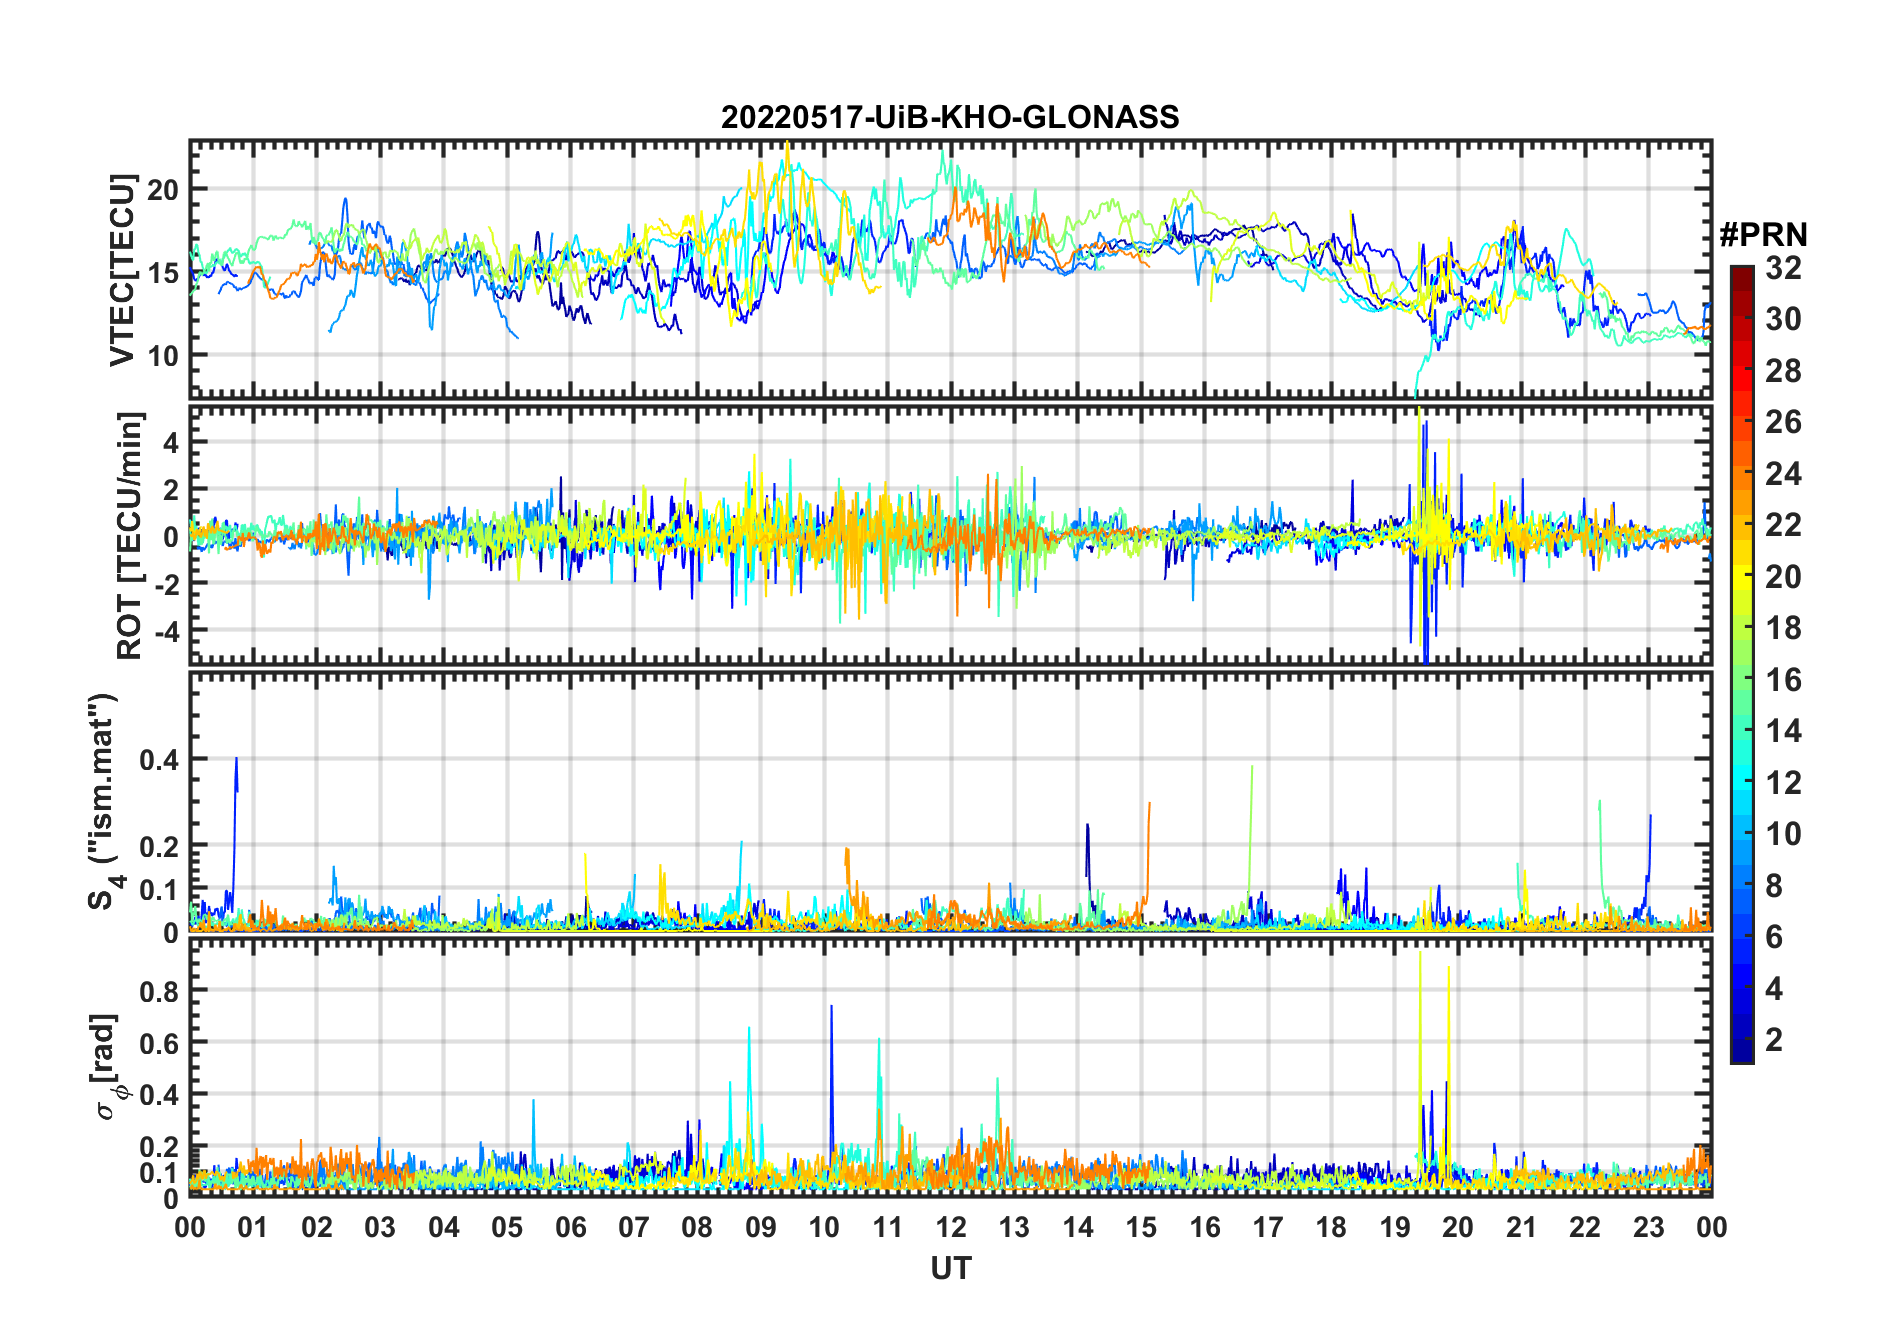Image resolution: width=1902 pixels, height=1330 pixels.
Task: Click the 12 tick label on UT axis
Action: coord(951,1227)
